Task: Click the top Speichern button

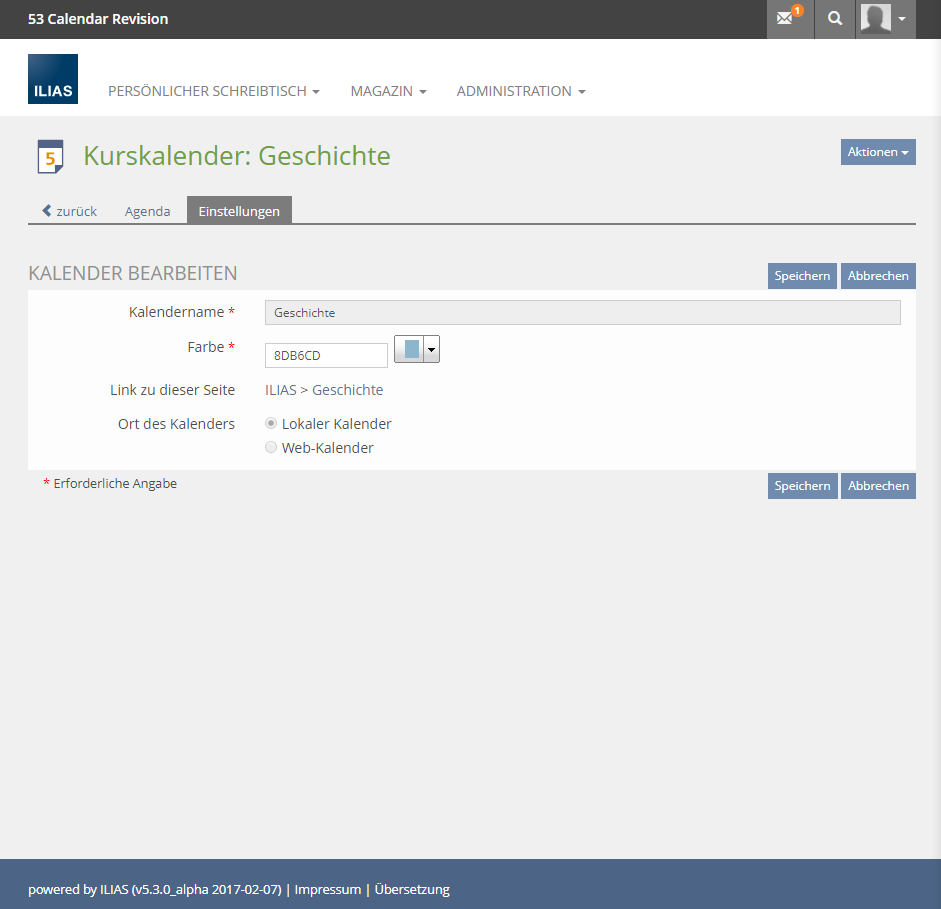Action: (802, 276)
